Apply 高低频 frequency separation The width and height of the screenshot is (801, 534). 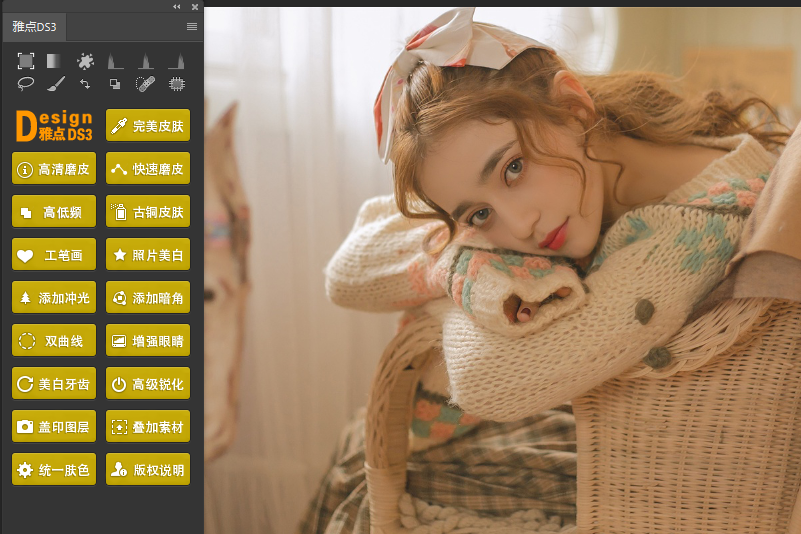pyautogui.click(x=54, y=211)
